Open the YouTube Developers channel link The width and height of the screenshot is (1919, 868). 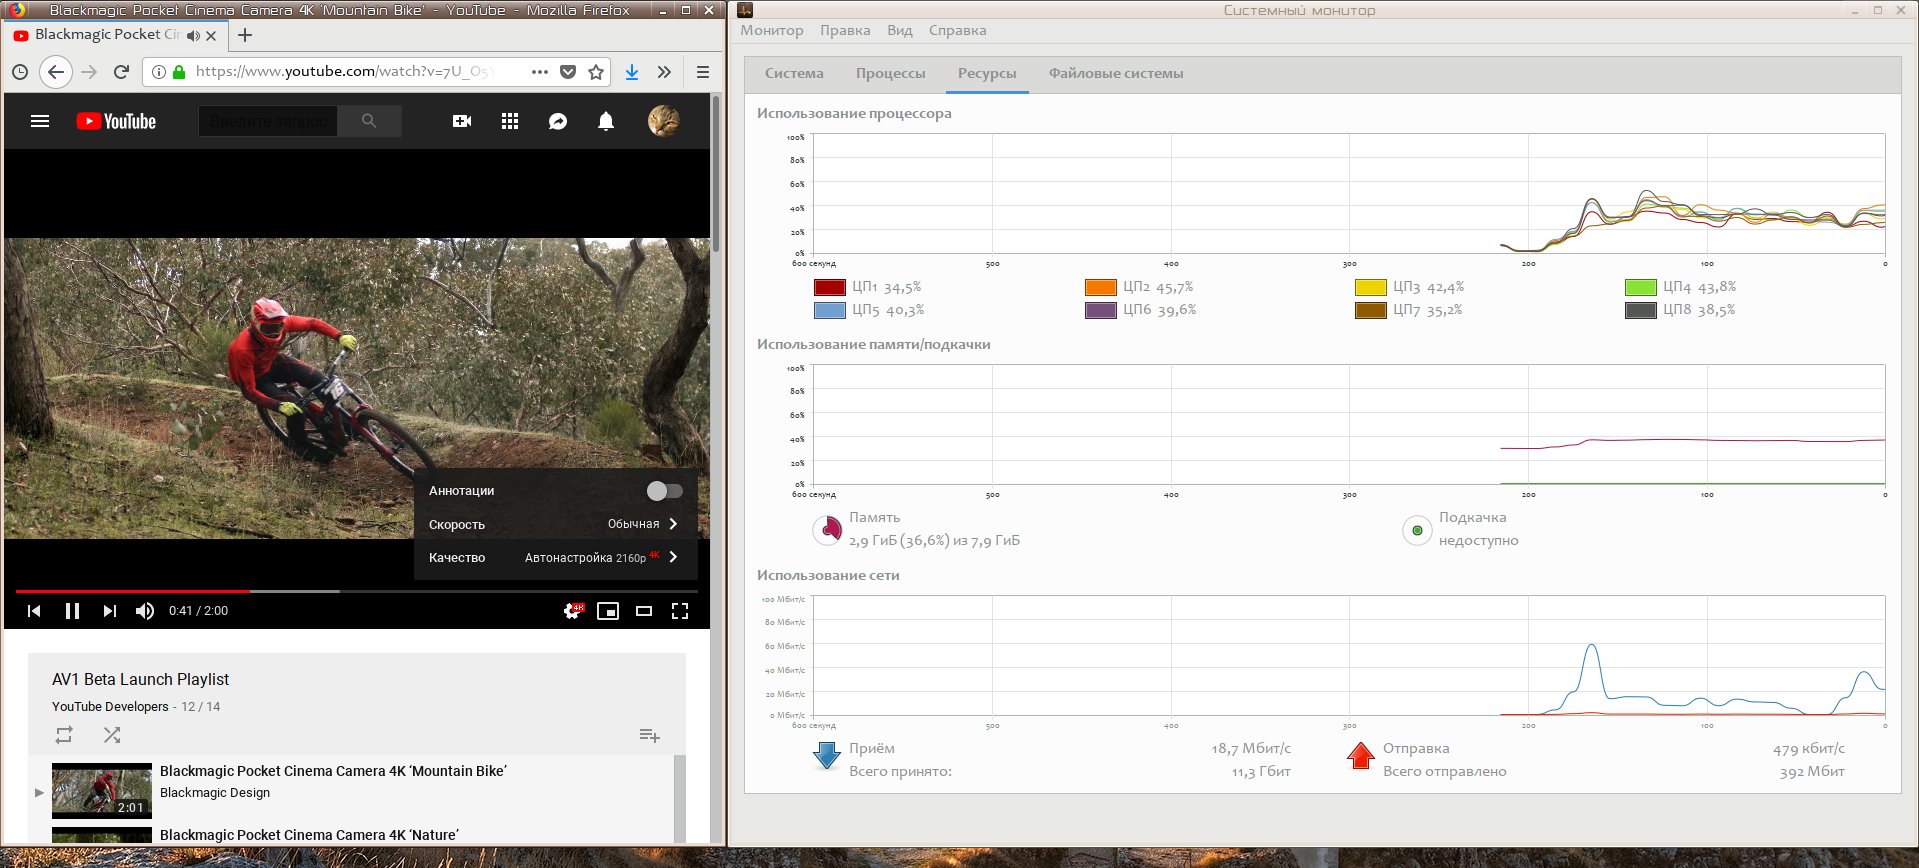point(110,707)
